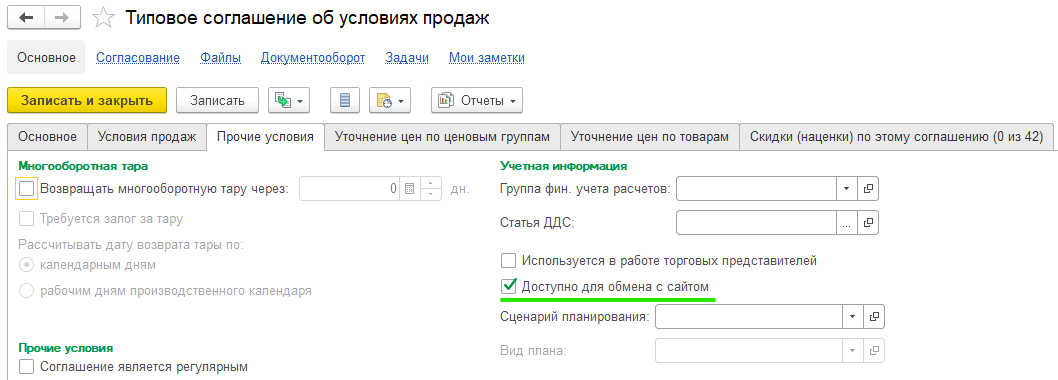Click Записать и закрыть button
Image resolution: width=1058 pixels, height=380 pixels.
87,101
